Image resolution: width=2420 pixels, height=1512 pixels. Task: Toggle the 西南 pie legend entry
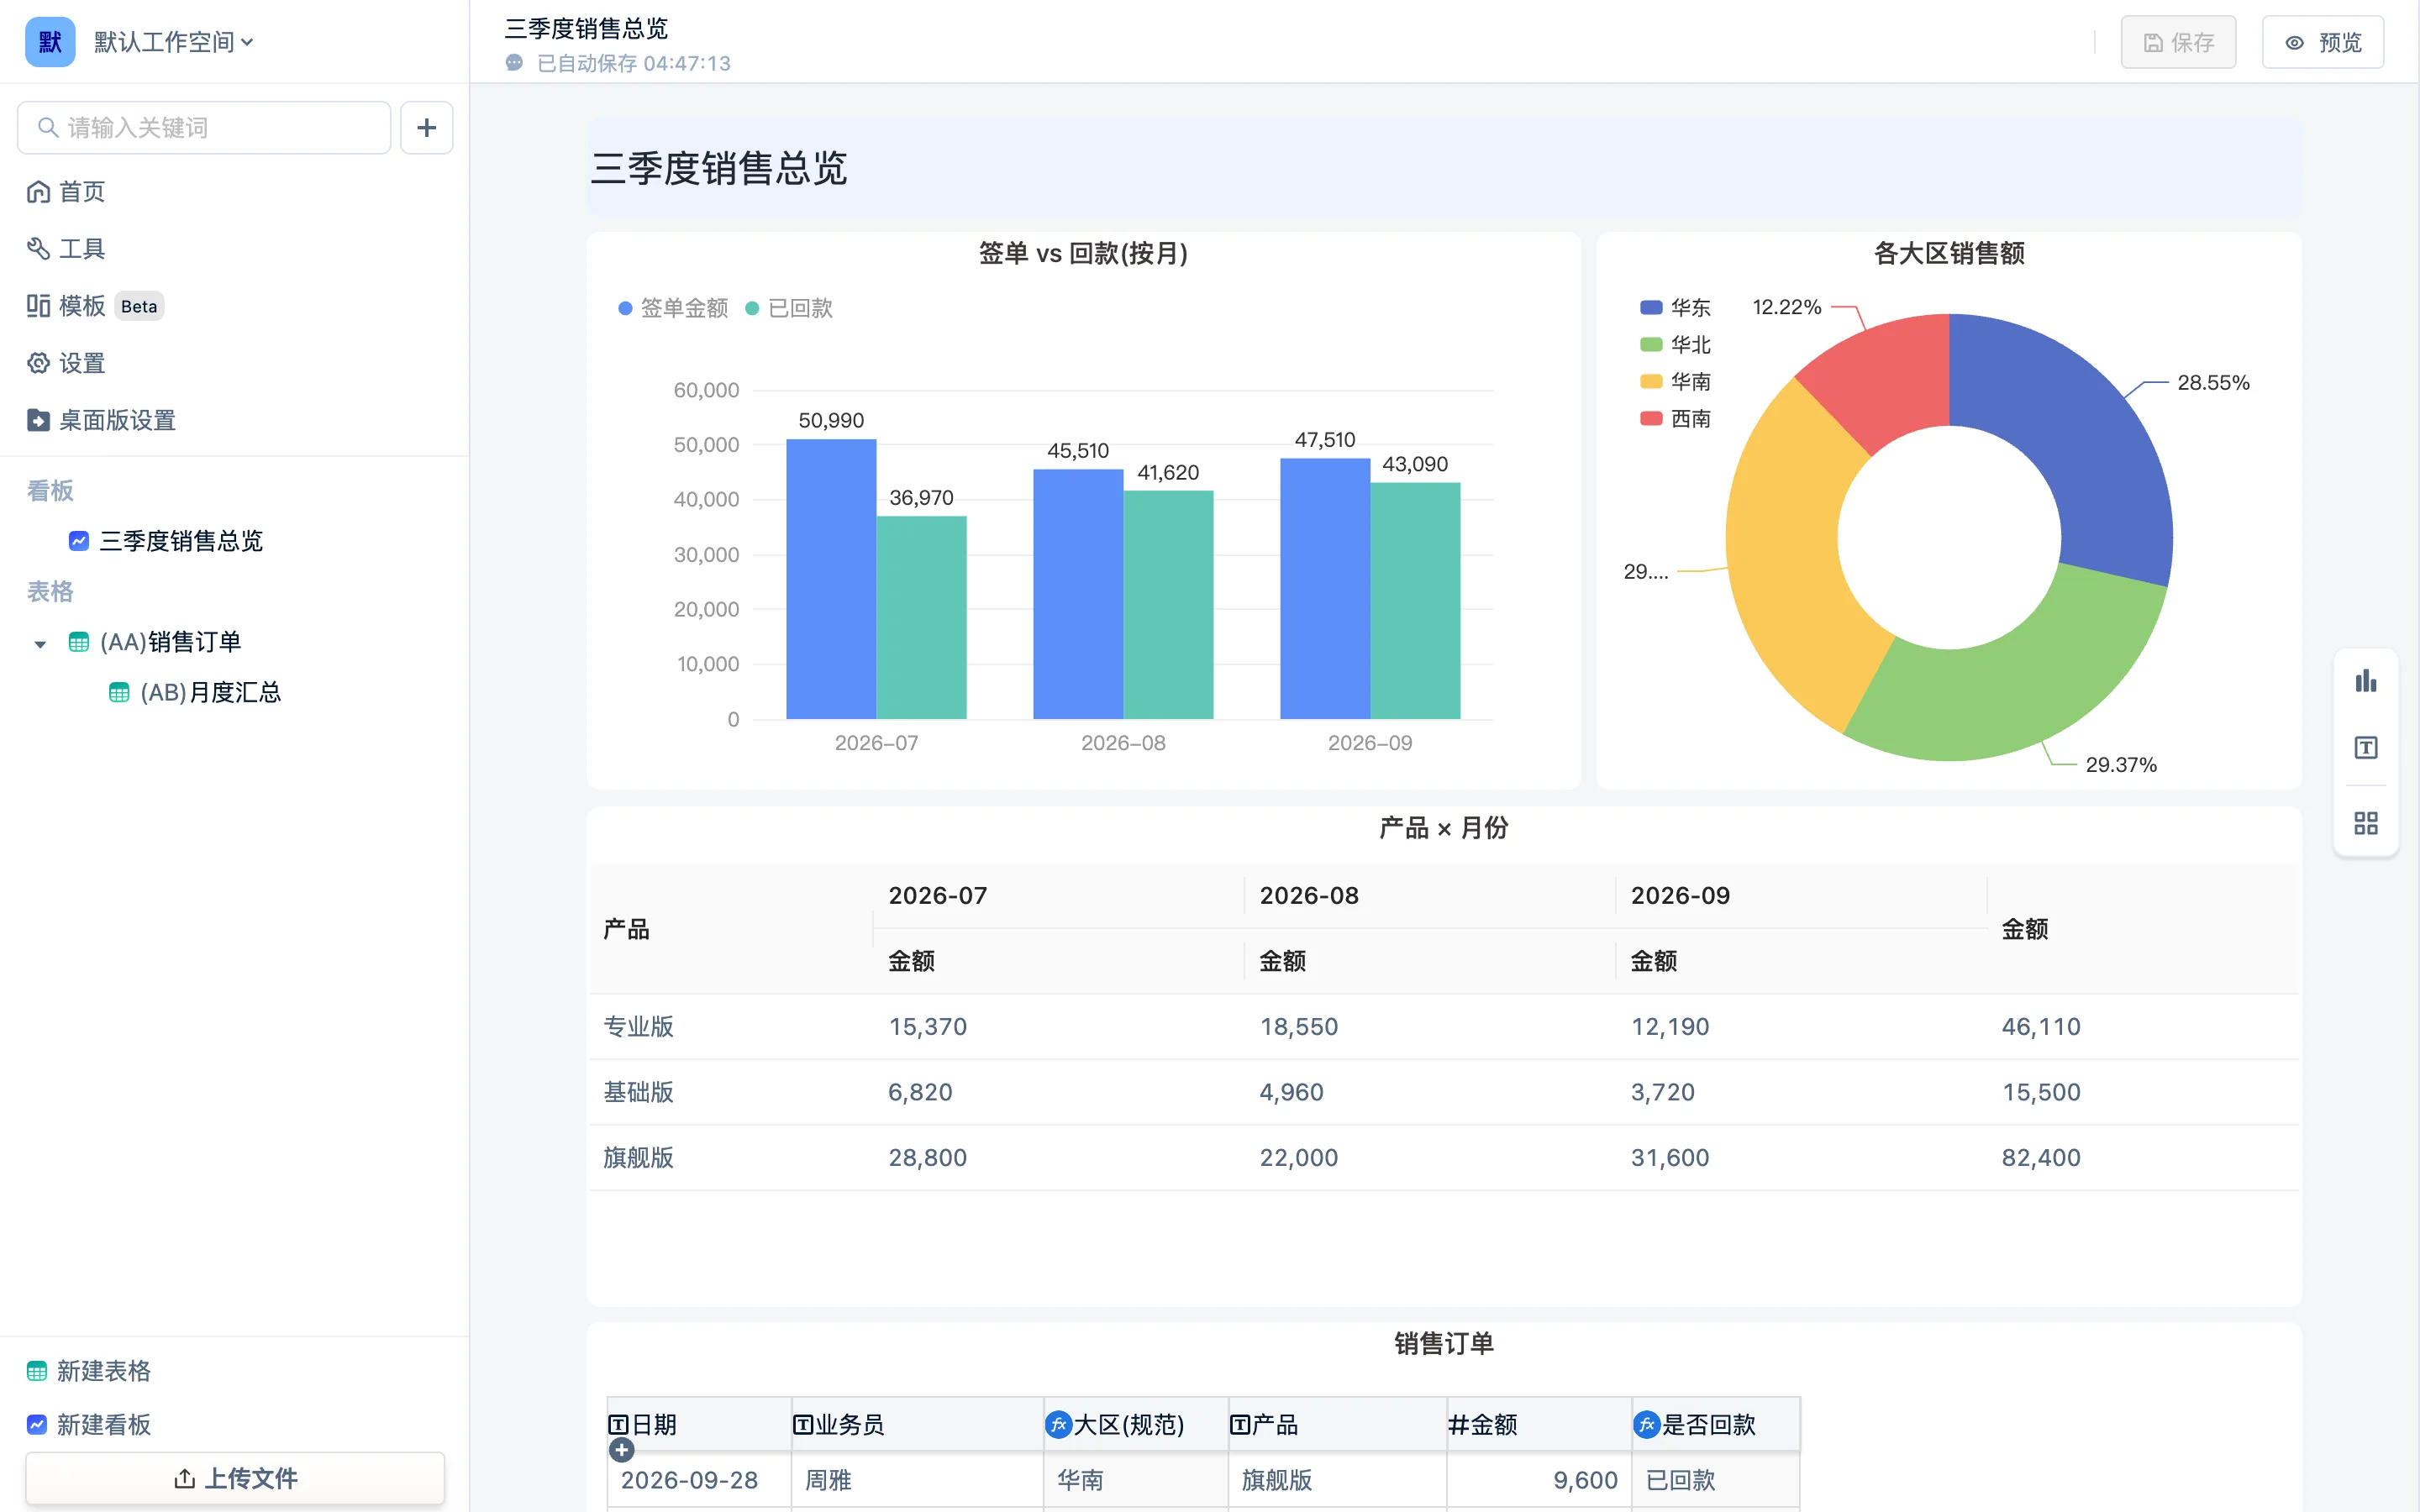pyautogui.click(x=1675, y=419)
